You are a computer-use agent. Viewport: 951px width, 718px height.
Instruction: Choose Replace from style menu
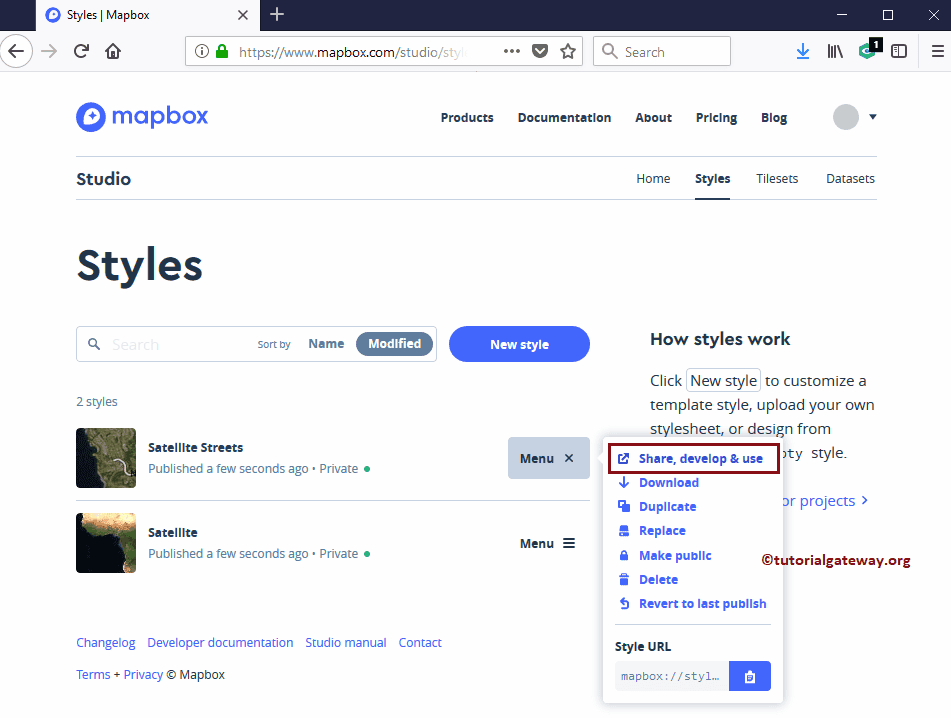coord(651,531)
